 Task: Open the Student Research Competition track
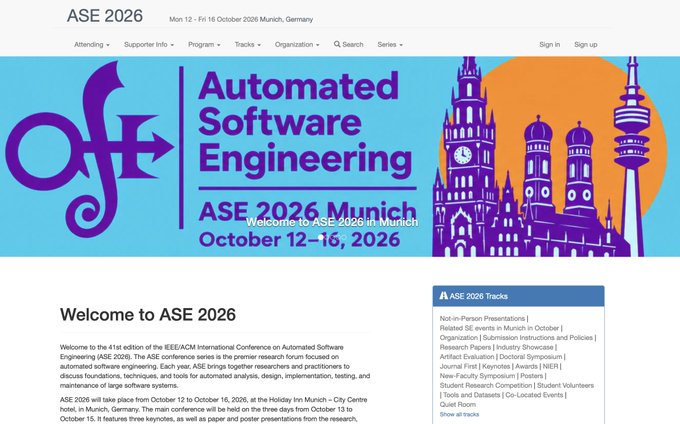coord(486,385)
